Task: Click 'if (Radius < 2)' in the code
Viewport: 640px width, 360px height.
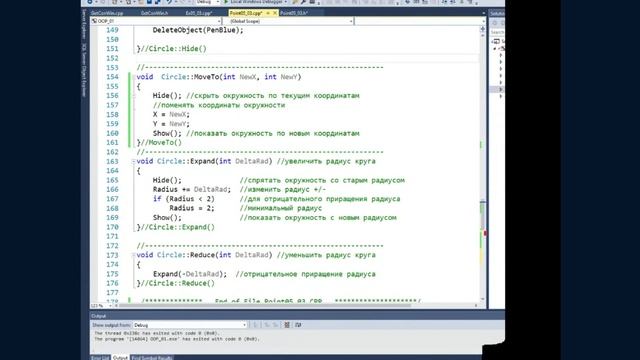Action: click(x=183, y=199)
